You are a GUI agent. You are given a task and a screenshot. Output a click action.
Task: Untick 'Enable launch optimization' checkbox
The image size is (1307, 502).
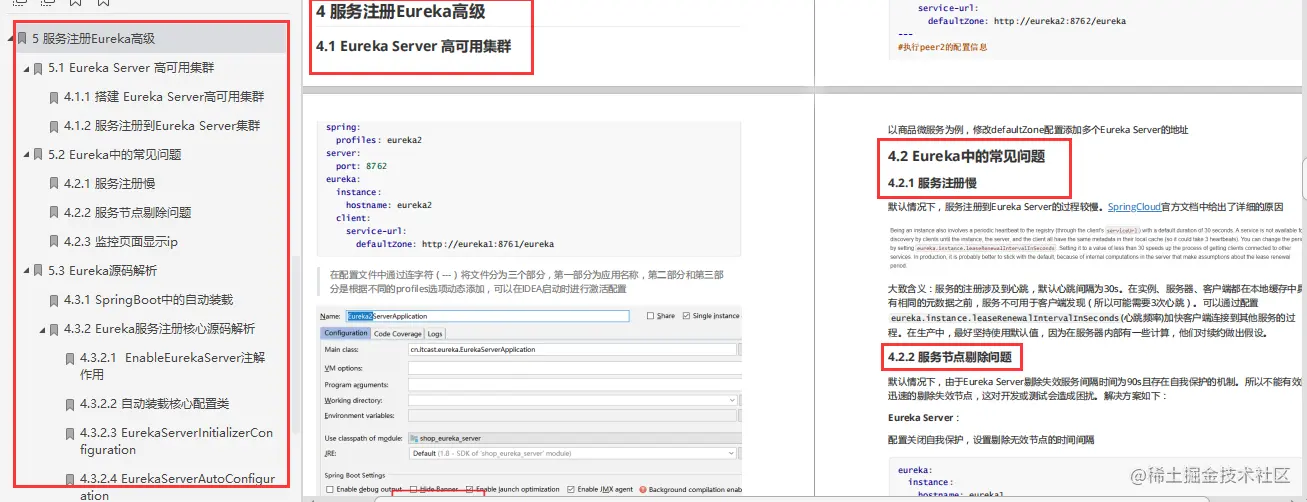click(x=467, y=489)
